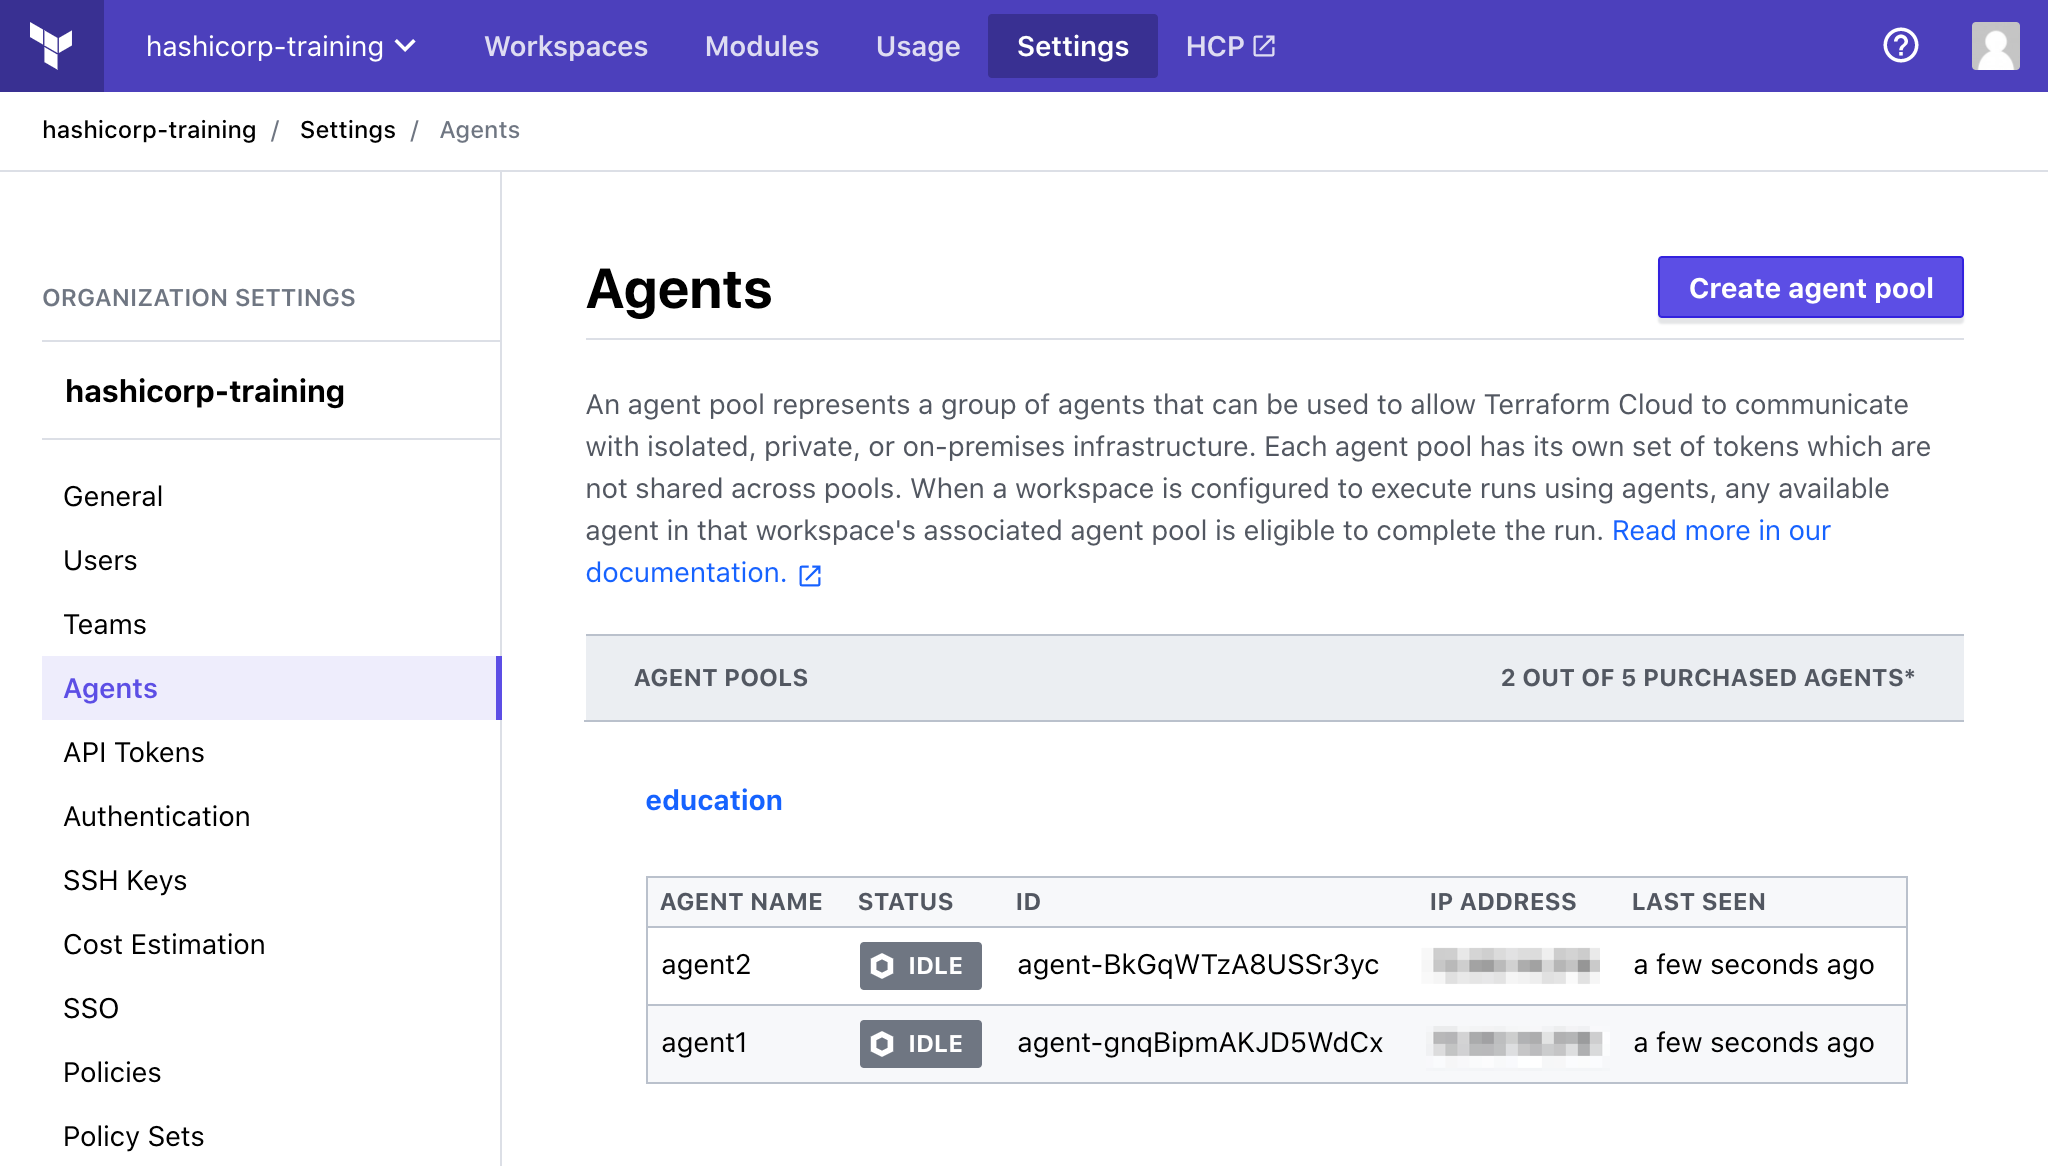Screen dimensions: 2048x1166
Task: Click the agent2 name cell
Action: click(x=706, y=964)
